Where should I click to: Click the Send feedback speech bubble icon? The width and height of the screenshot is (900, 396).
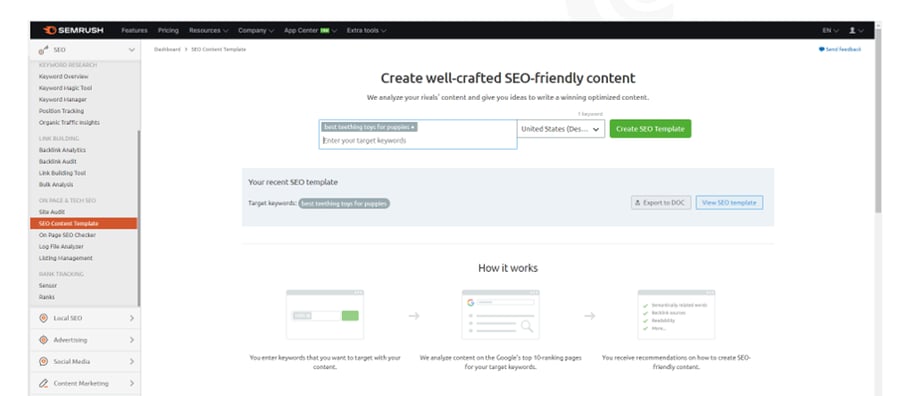(x=821, y=49)
